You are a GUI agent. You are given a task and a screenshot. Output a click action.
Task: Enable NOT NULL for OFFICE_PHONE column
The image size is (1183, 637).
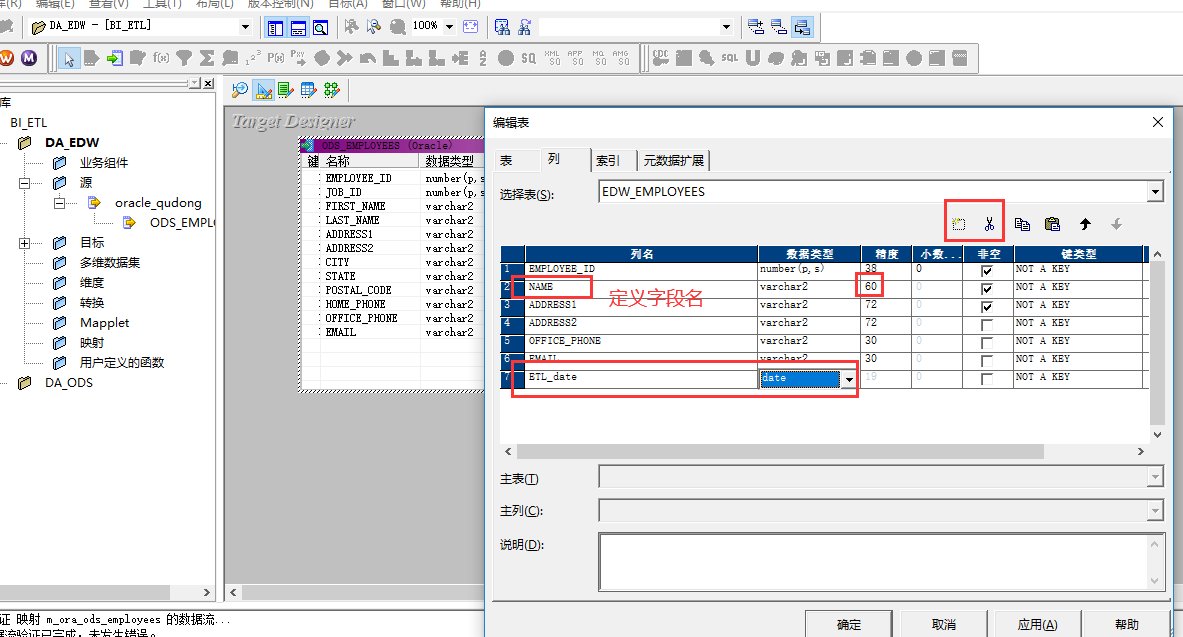(988, 340)
